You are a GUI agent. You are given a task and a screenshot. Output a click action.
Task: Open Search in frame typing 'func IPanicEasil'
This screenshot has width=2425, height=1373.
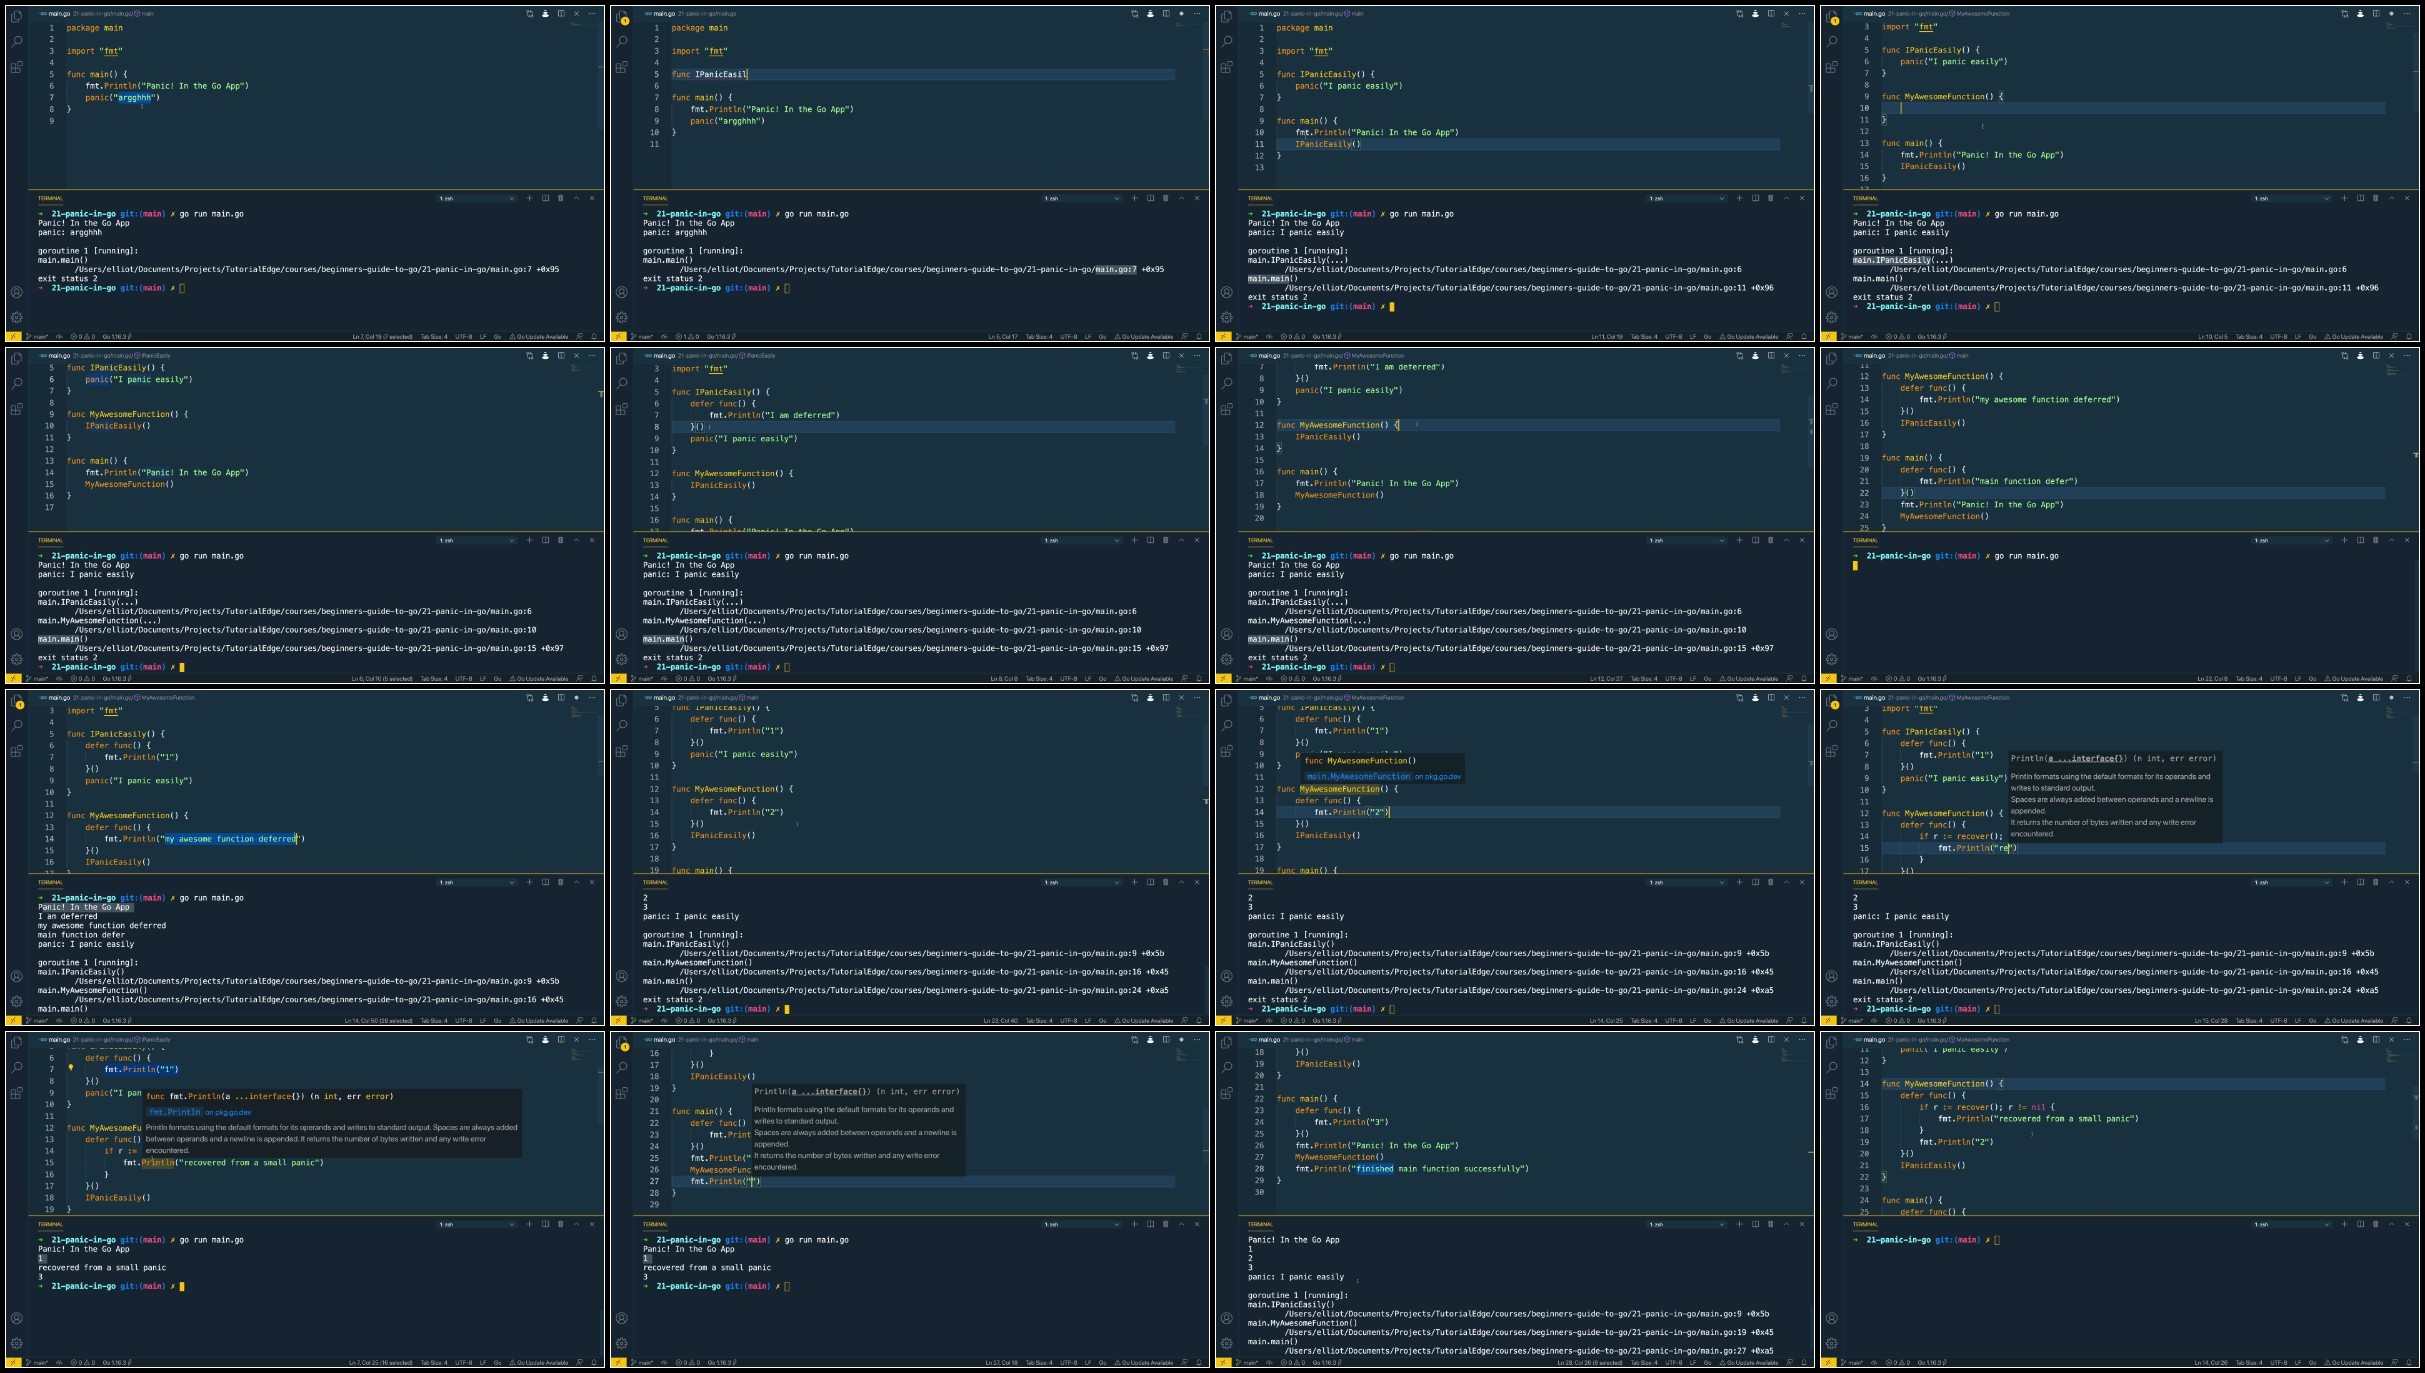[622, 42]
